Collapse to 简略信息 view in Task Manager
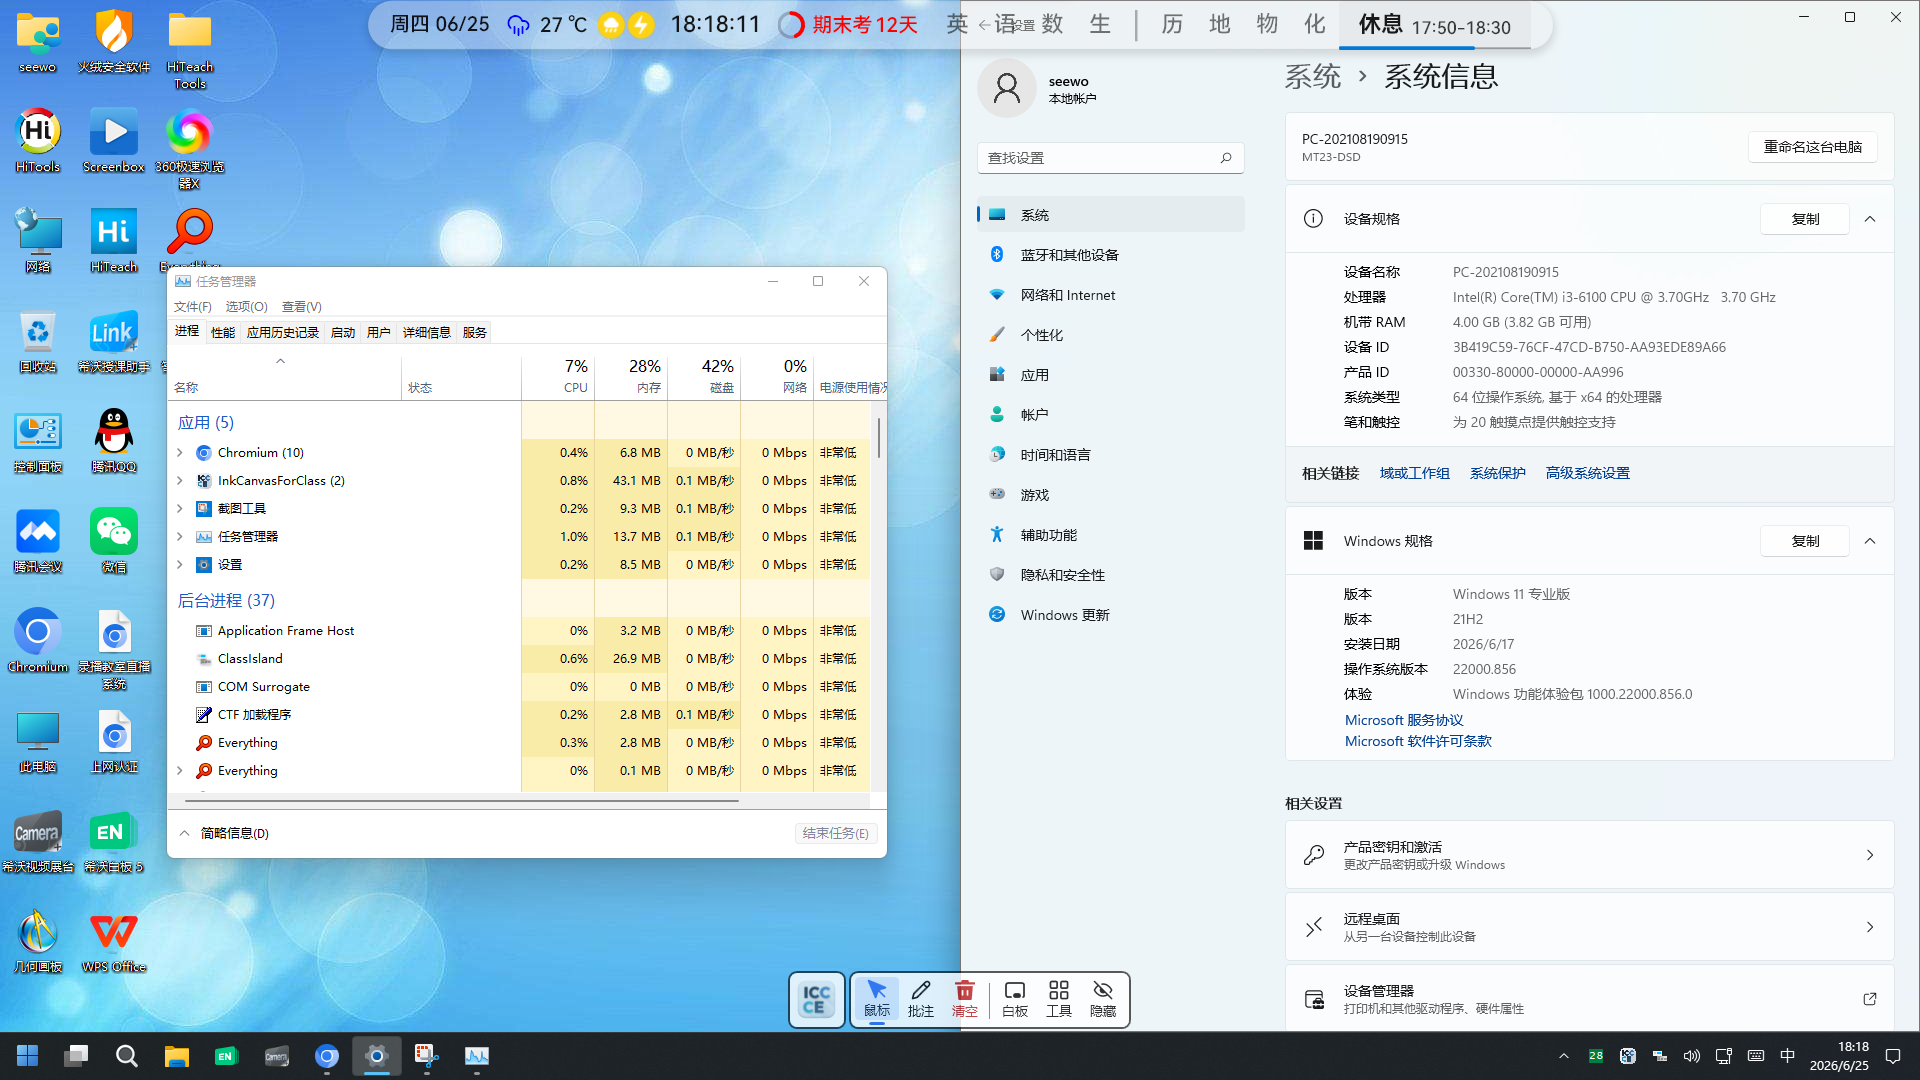The height and width of the screenshot is (1080, 1920). pos(225,833)
